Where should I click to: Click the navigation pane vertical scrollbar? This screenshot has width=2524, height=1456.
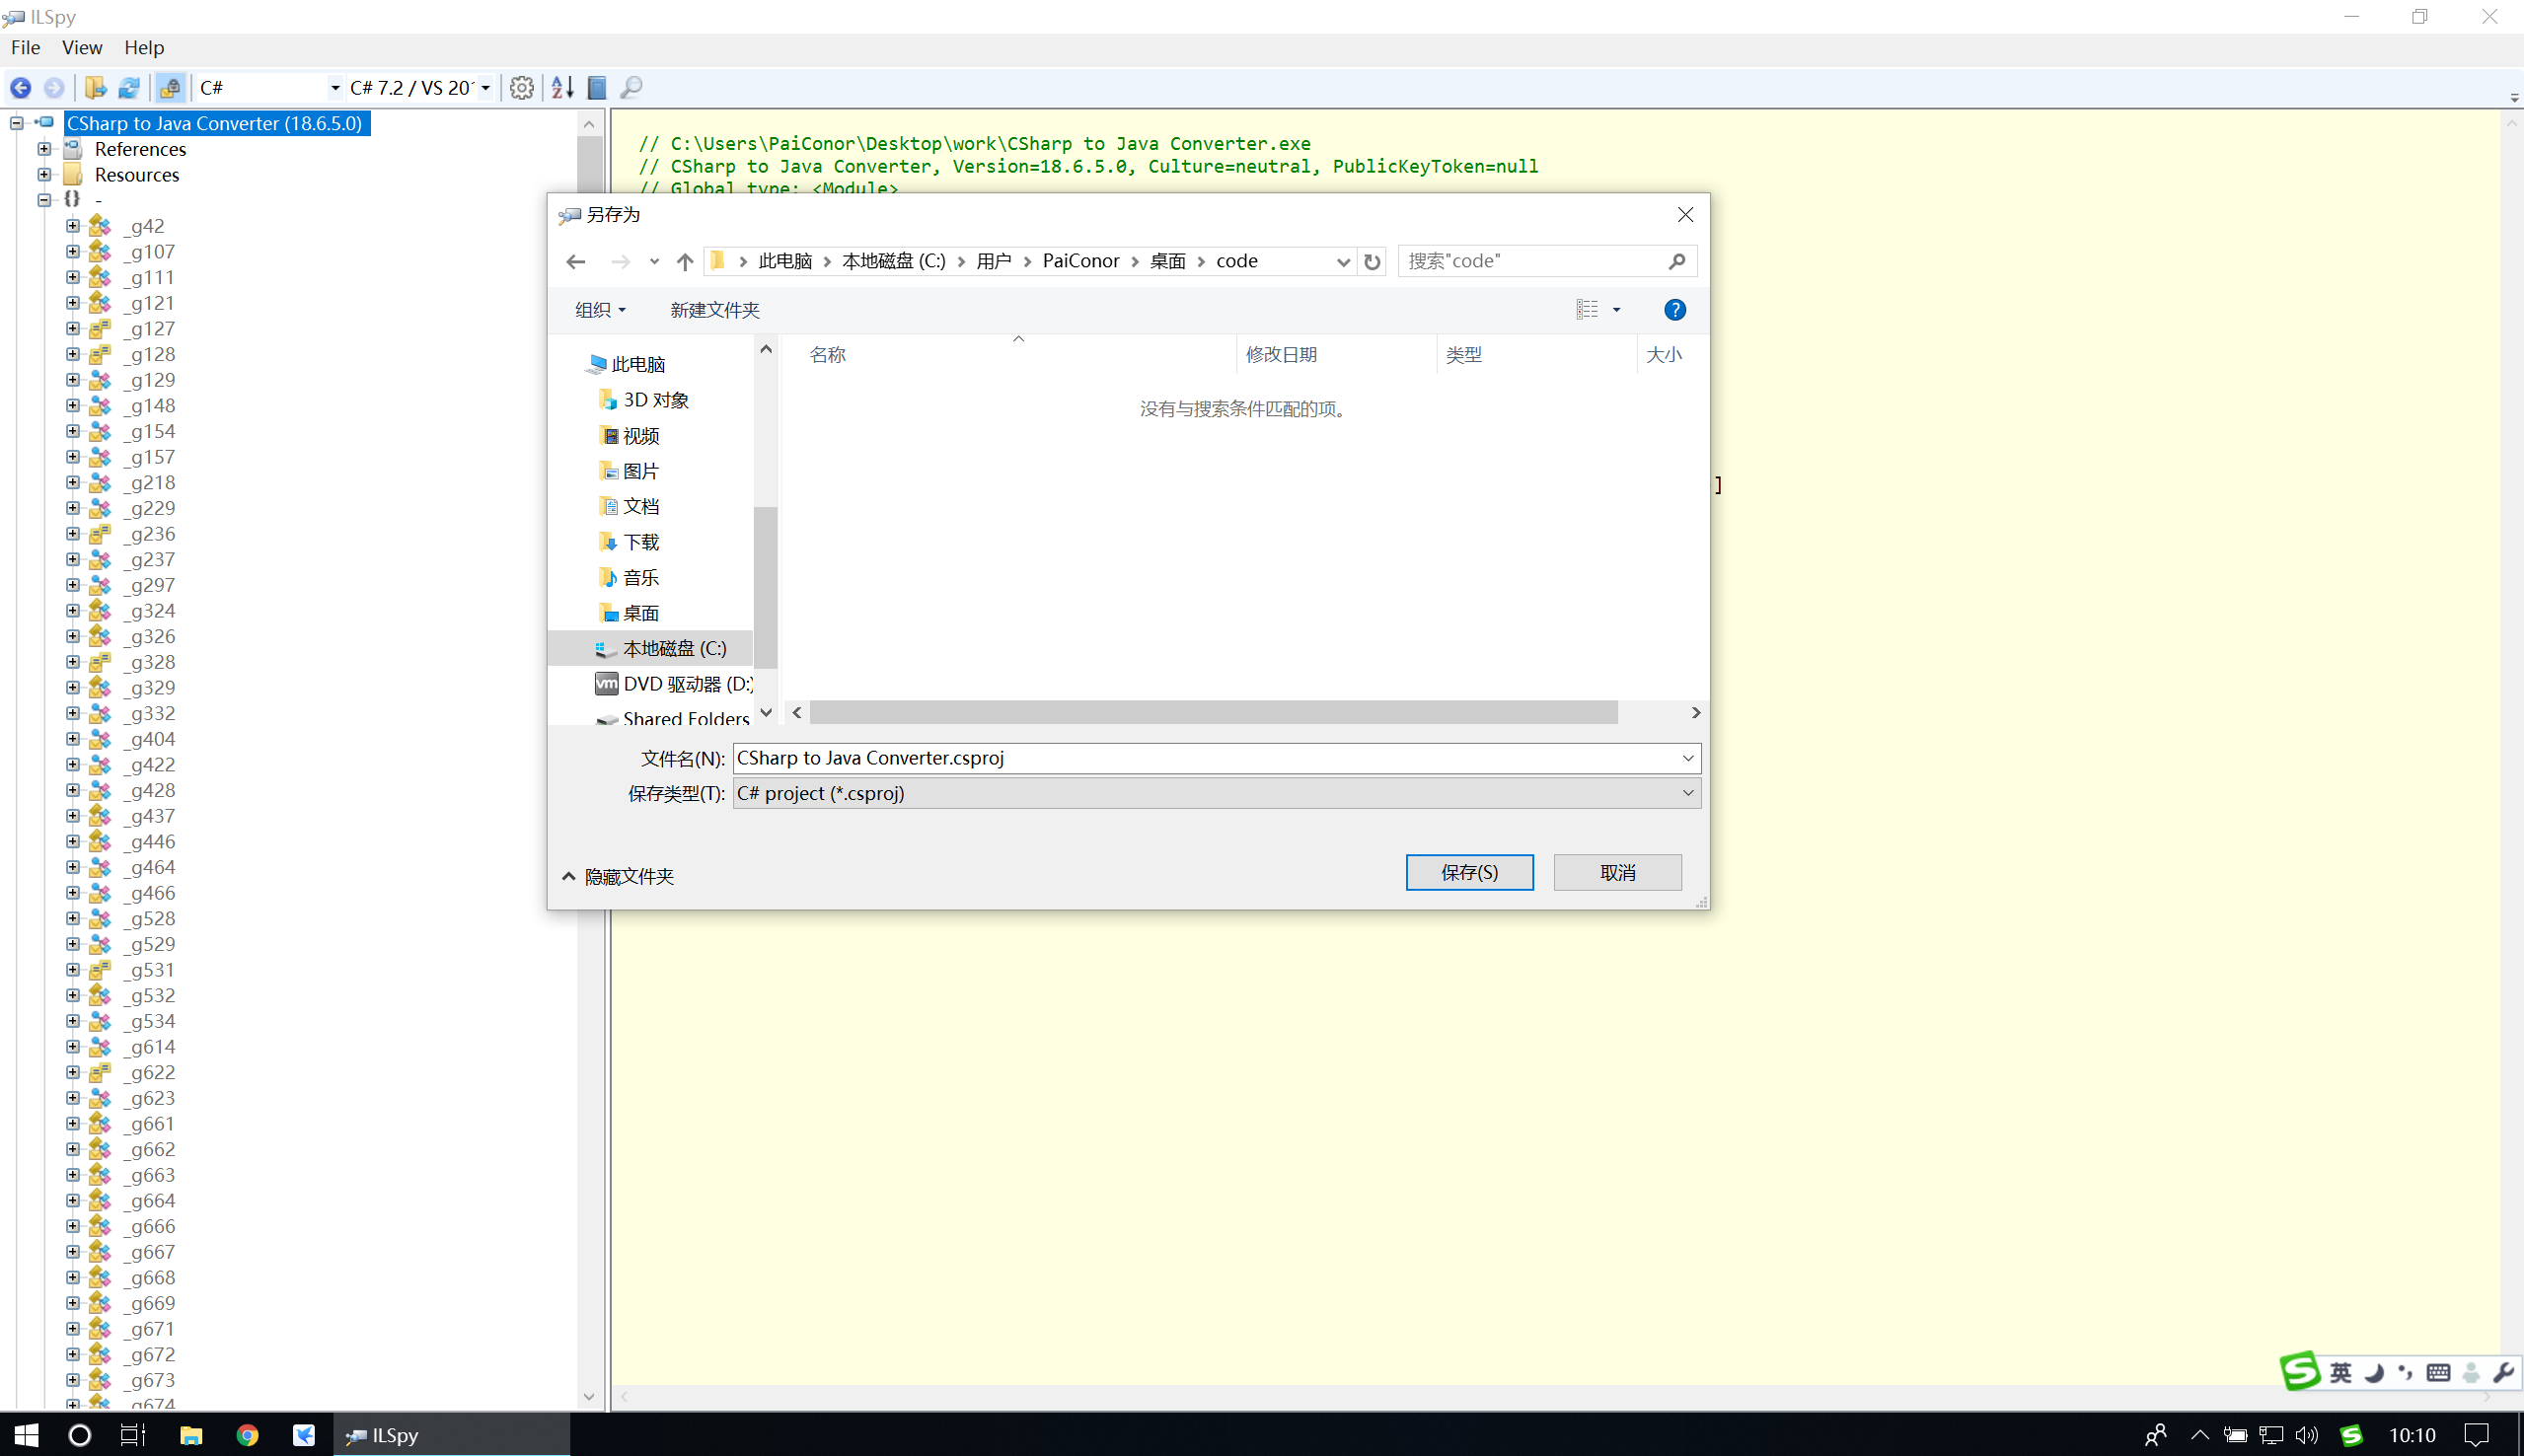point(765,586)
